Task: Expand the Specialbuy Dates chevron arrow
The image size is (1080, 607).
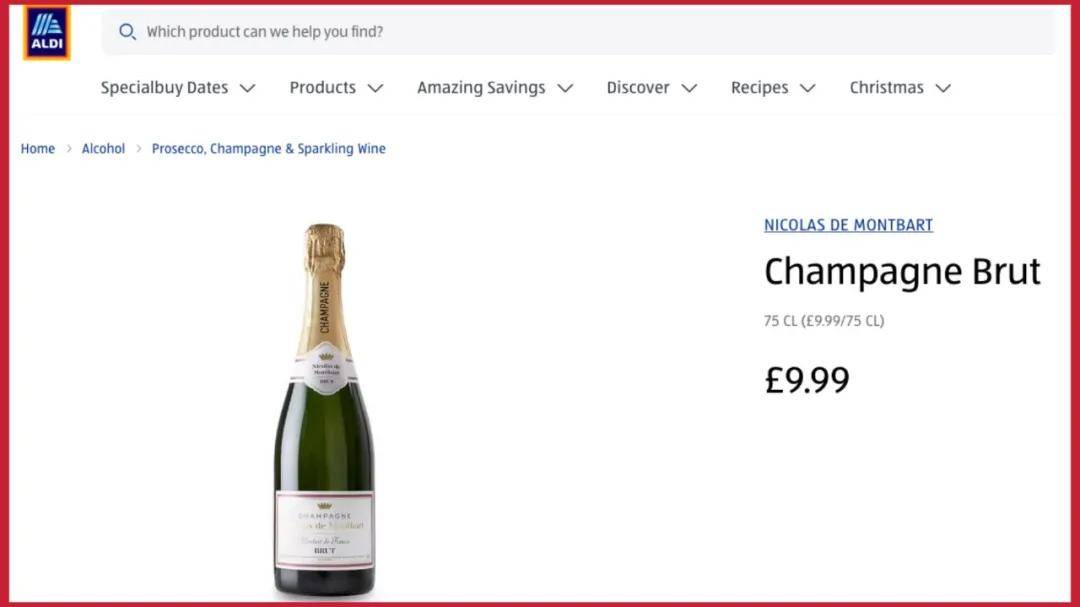Action: point(248,88)
